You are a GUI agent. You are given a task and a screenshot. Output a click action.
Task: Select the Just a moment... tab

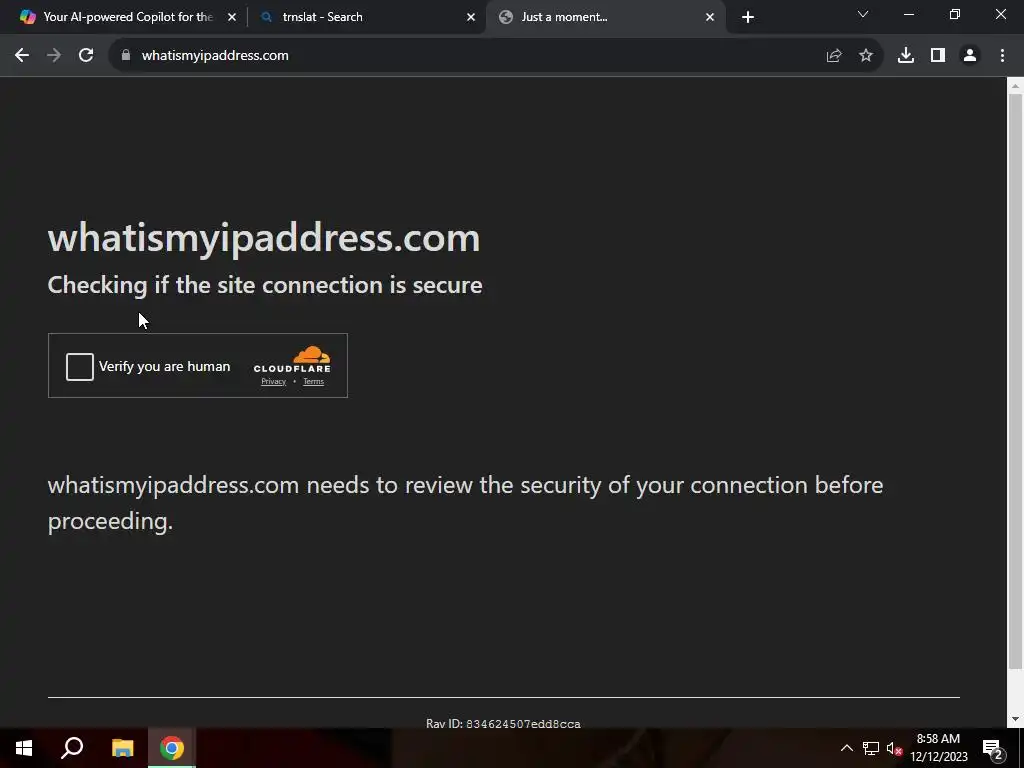606,17
